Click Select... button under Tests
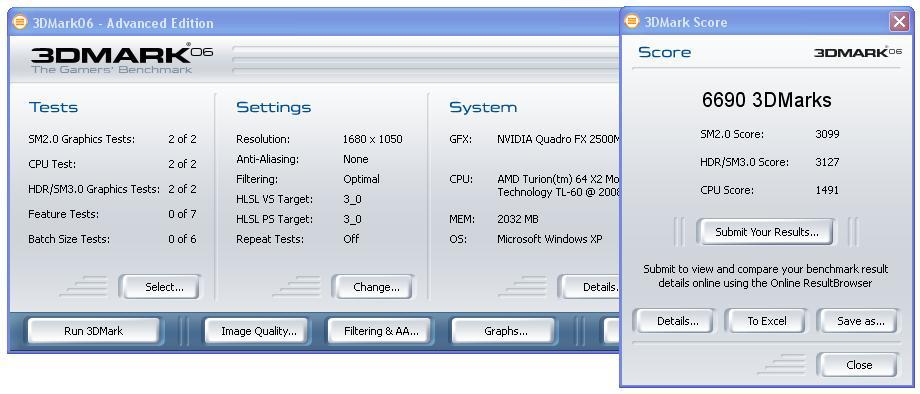920x394 pixels. tap(160, 287)
